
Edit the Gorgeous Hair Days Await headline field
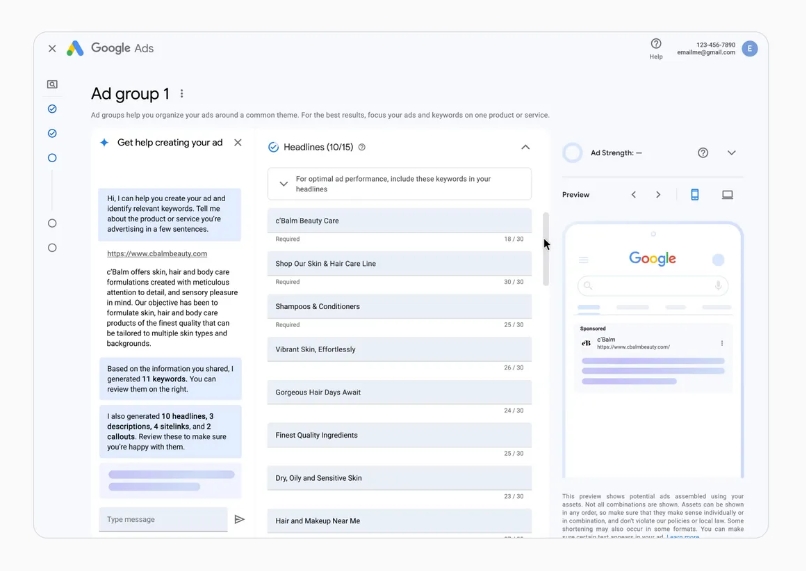399,392
